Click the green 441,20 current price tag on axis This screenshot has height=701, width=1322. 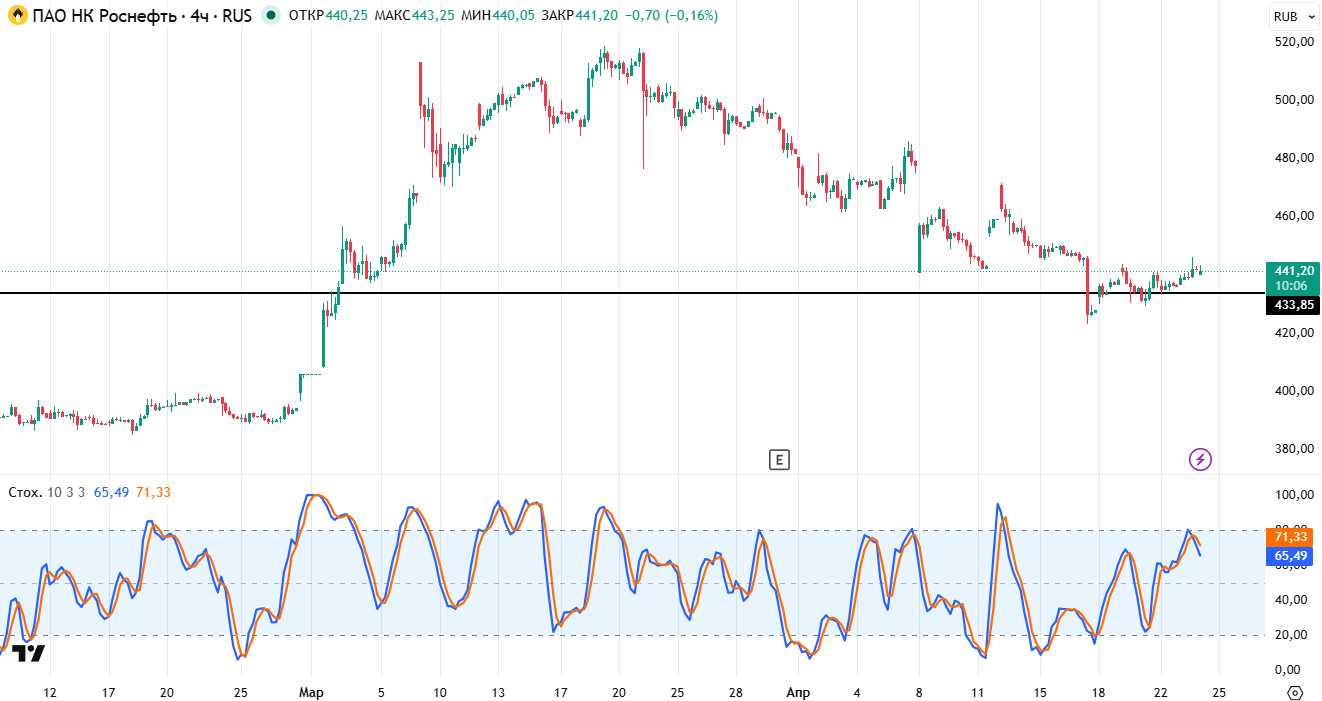pyautogui.click(x=1292, y=270)
